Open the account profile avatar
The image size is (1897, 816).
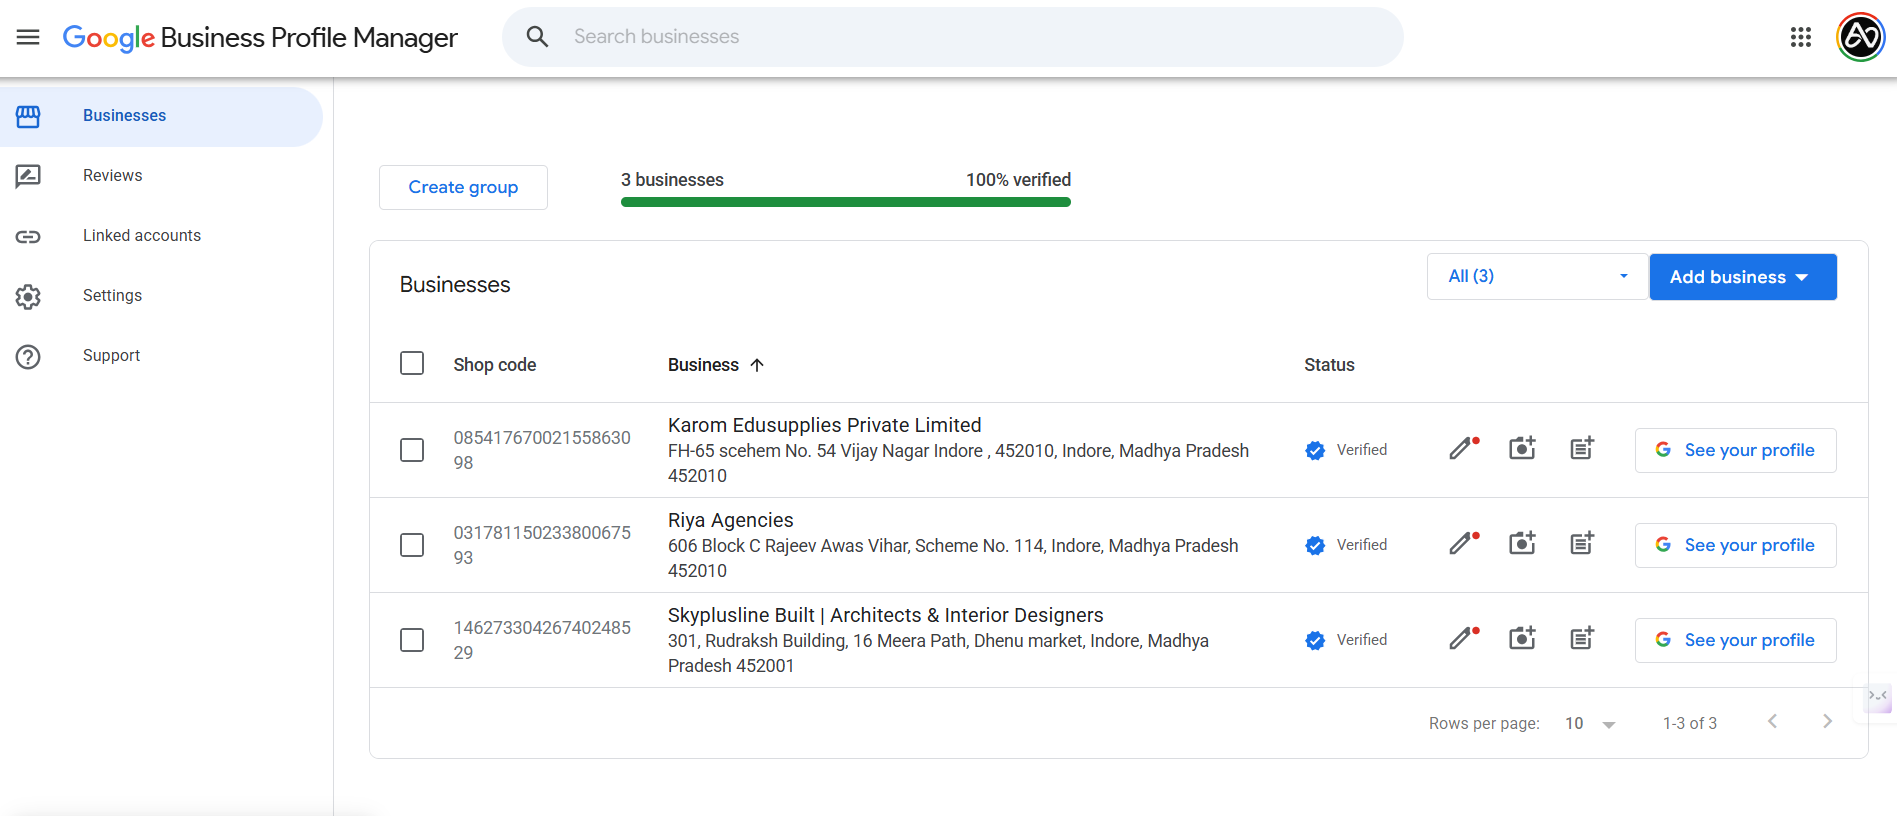point(1860,37)
